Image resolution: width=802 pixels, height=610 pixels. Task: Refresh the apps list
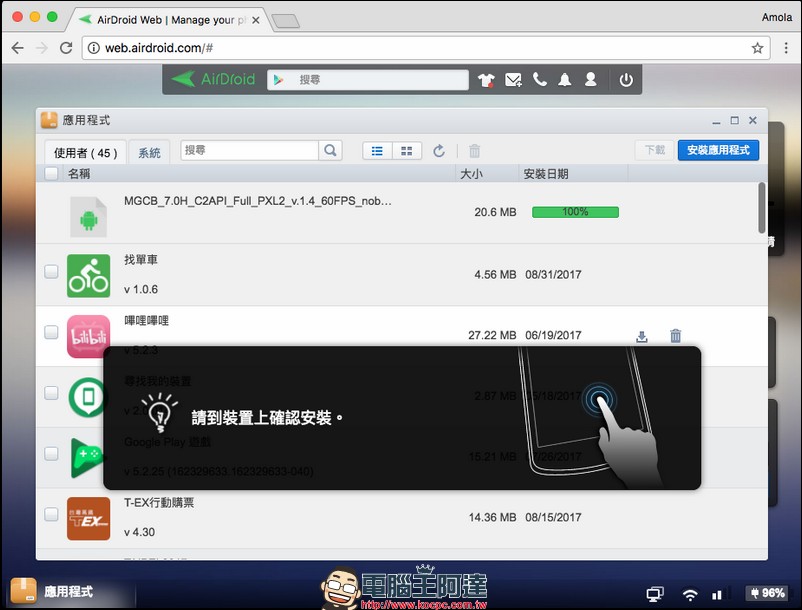coord(439,151)
